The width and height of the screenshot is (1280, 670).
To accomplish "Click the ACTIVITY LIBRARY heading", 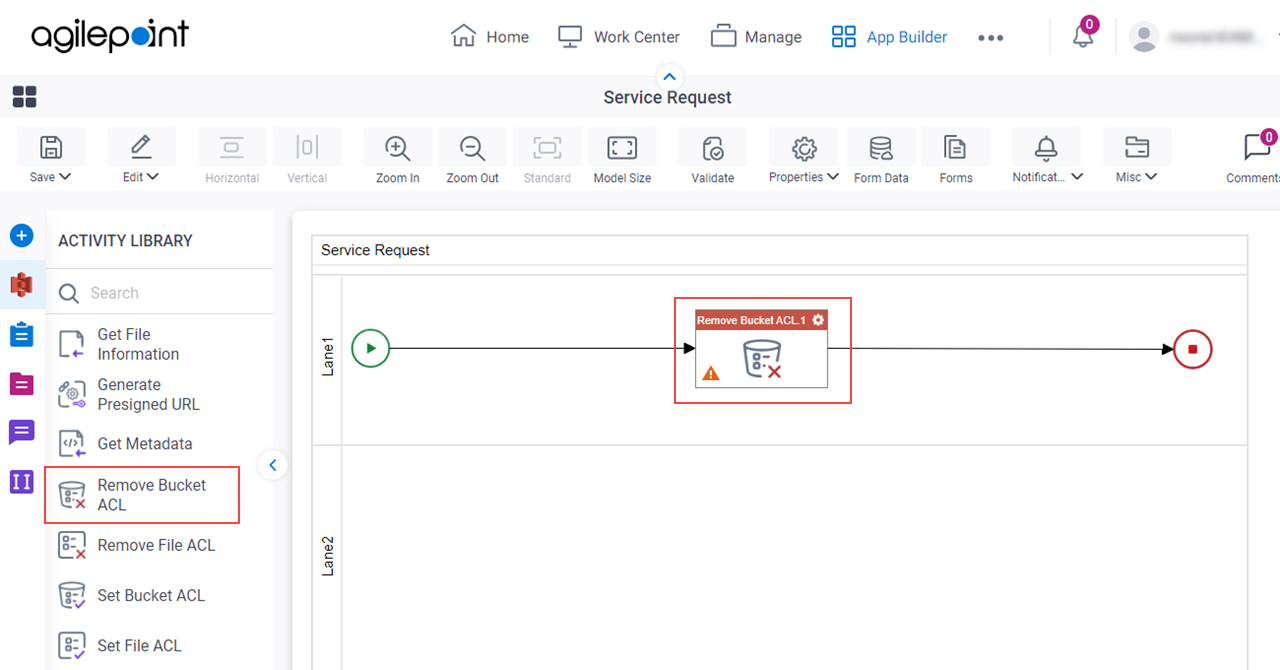I will (125, 240).
